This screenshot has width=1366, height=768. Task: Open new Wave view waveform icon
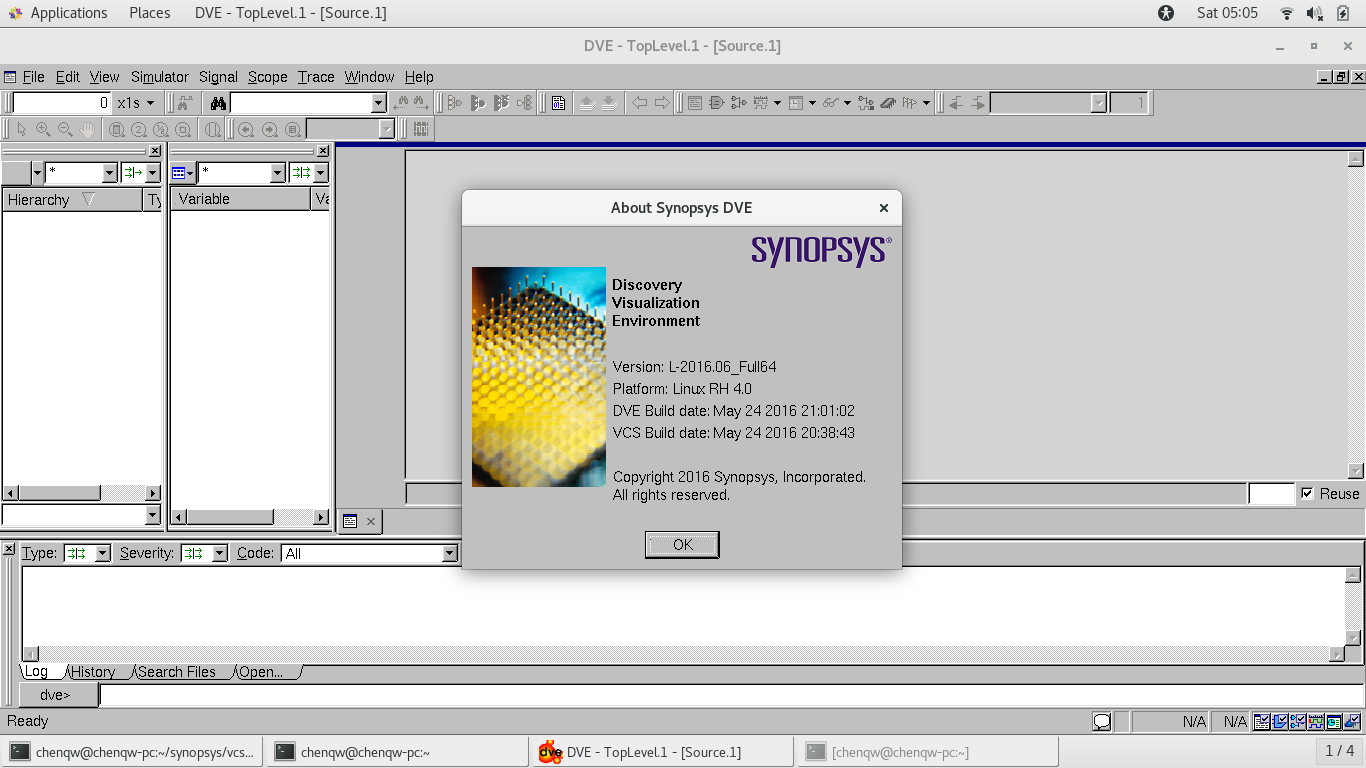[x=761, y=103]
